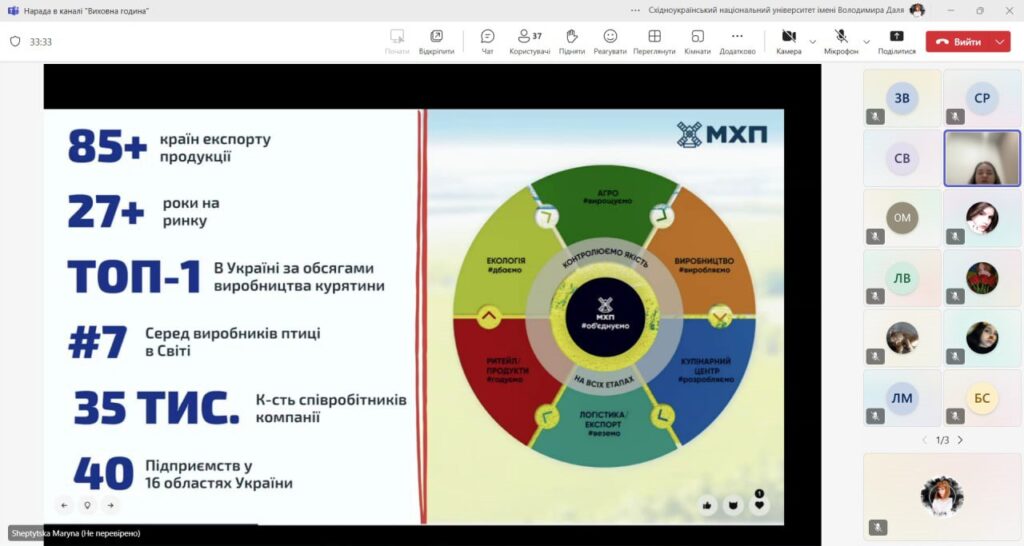Open the Кімнати breakout rooms
1024x546 pixels.
697,41
